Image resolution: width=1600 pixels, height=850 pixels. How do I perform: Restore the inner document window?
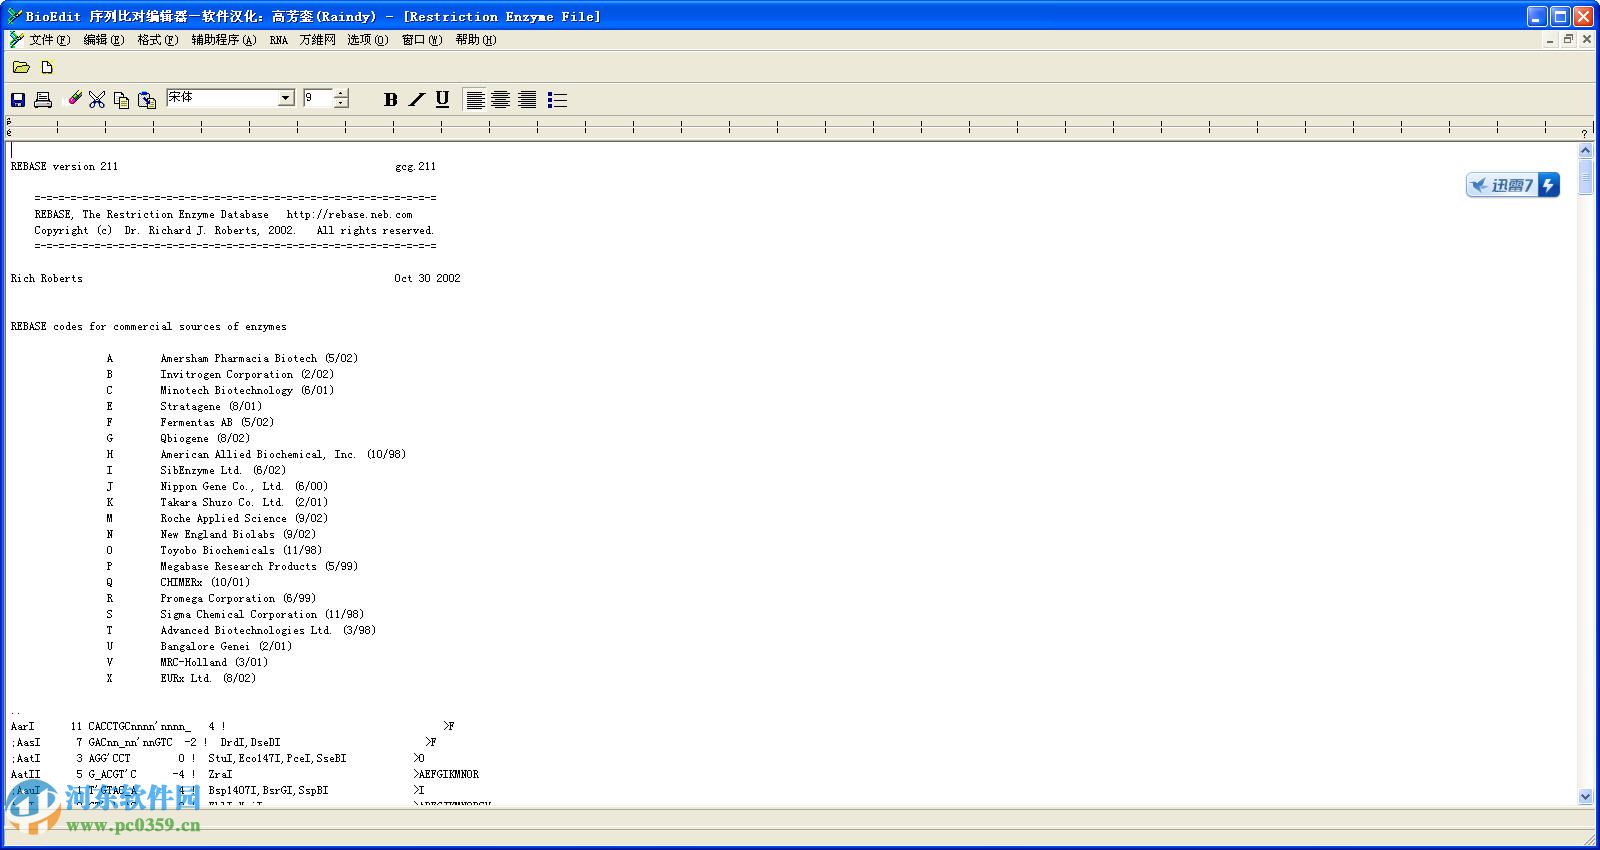[1568, 40]
